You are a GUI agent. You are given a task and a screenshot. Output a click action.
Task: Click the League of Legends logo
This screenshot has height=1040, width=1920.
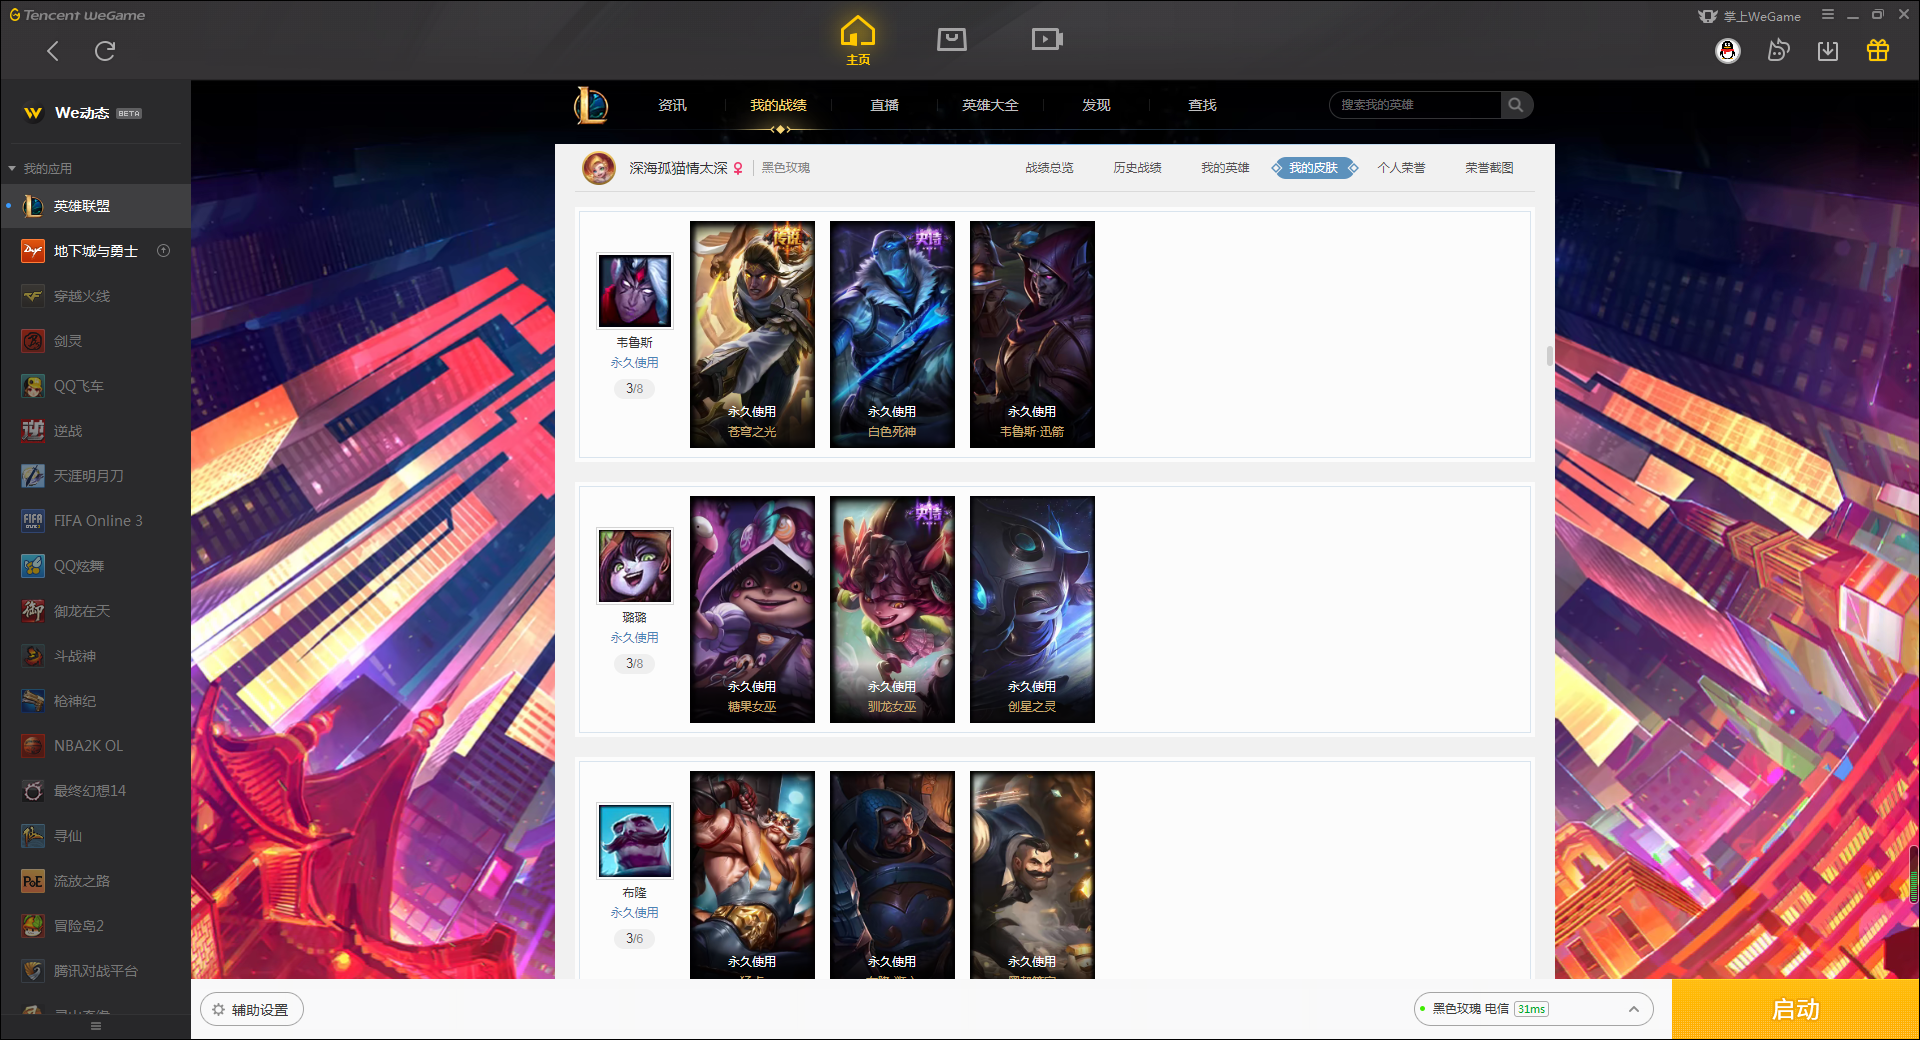tap(591, 105)
